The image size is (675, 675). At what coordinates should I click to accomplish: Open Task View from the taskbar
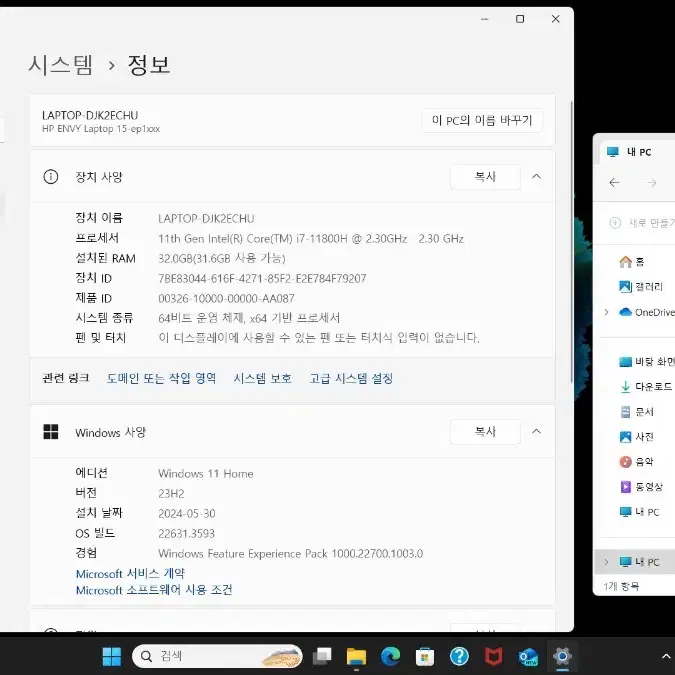point(322,656)
